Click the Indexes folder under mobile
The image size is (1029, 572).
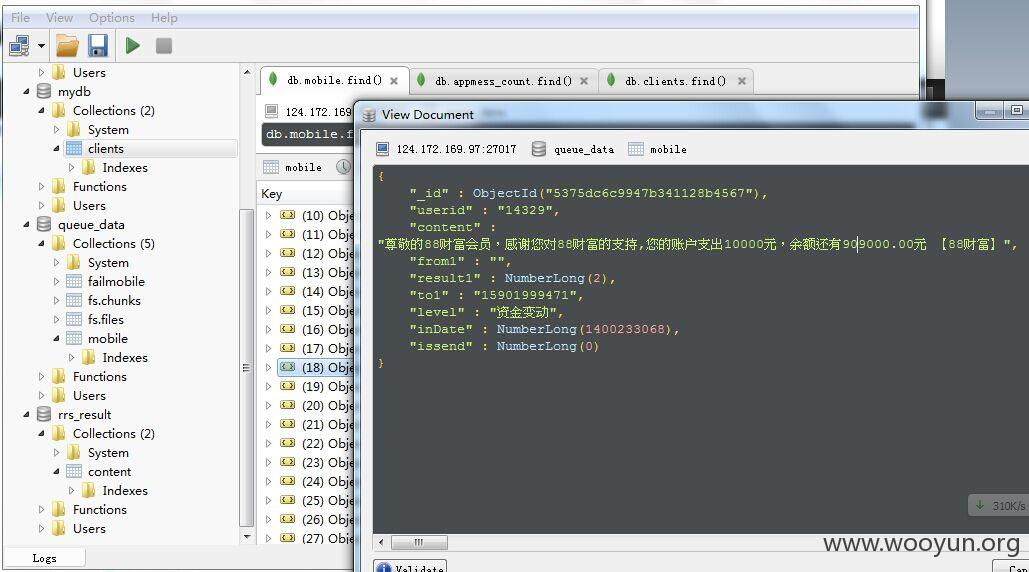(x=125, y=358)
